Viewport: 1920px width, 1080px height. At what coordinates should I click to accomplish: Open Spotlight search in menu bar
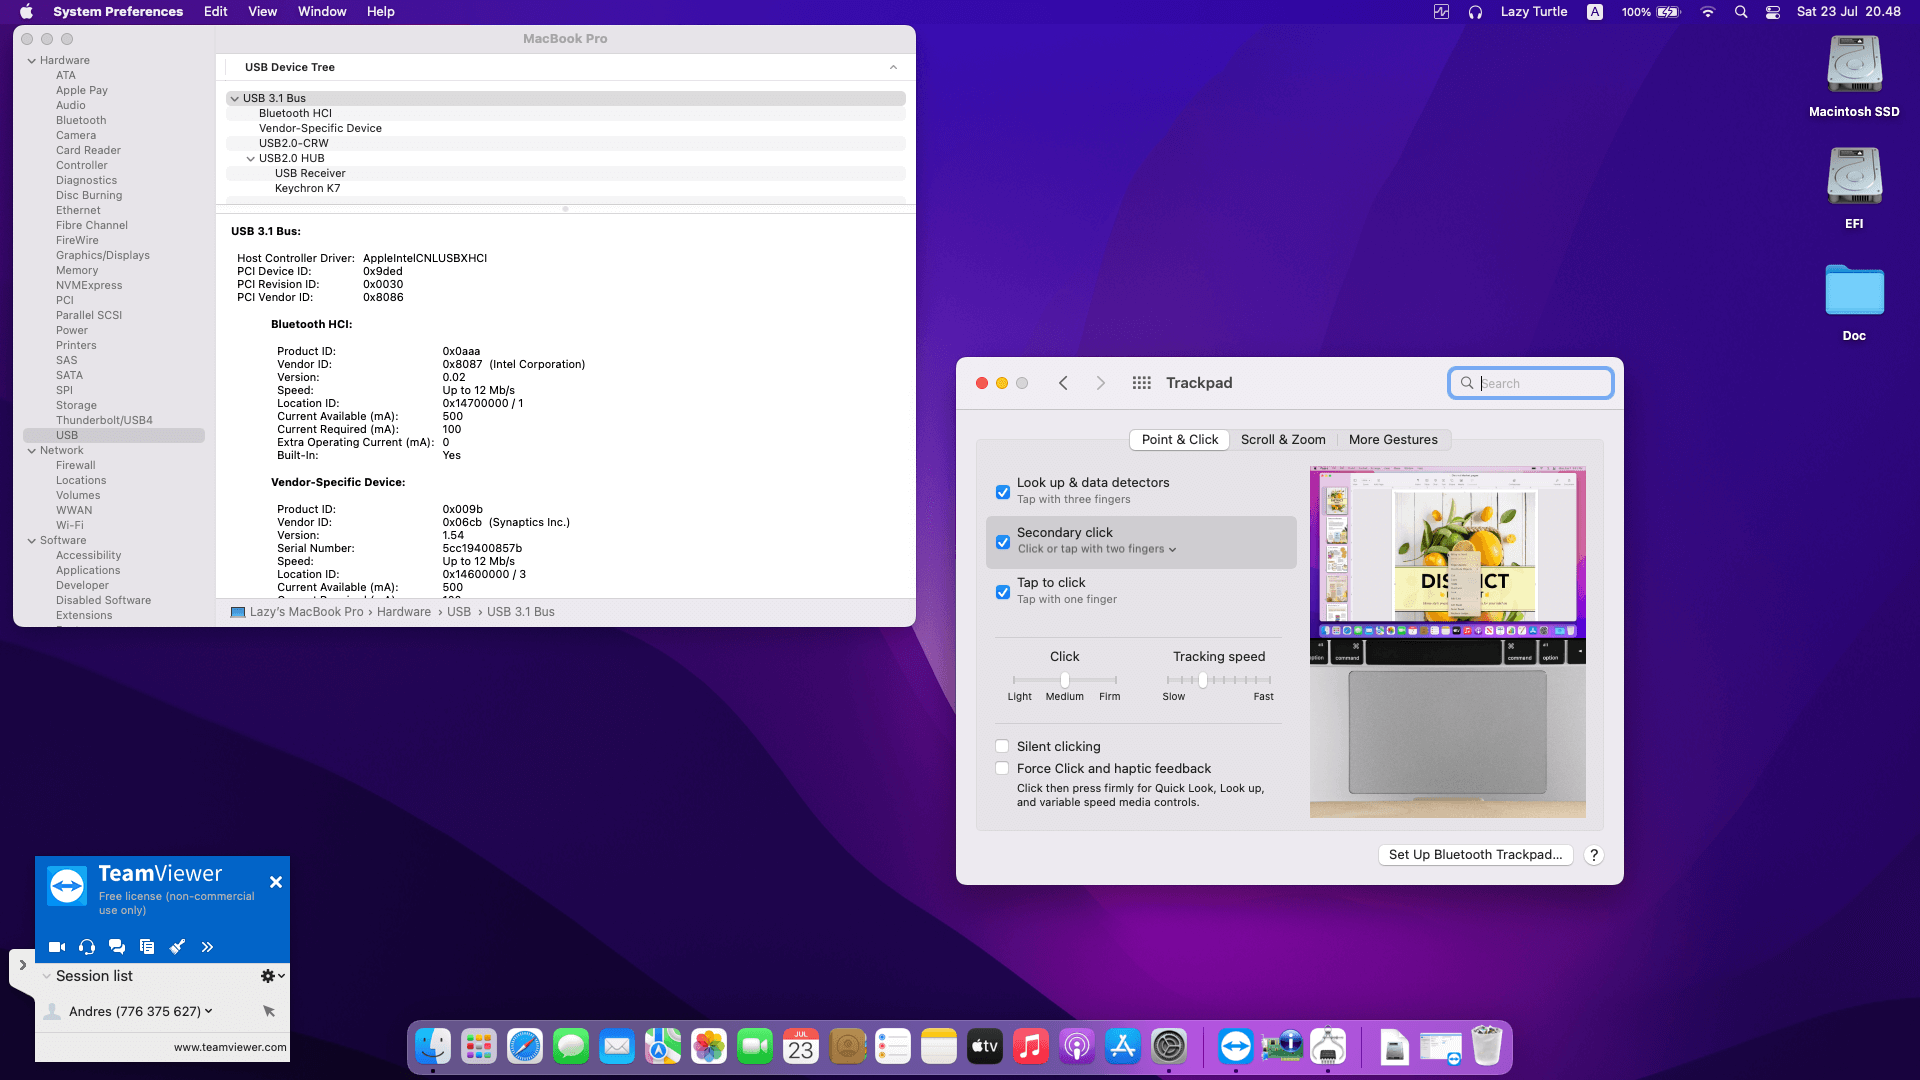[x=1741, y=12]
